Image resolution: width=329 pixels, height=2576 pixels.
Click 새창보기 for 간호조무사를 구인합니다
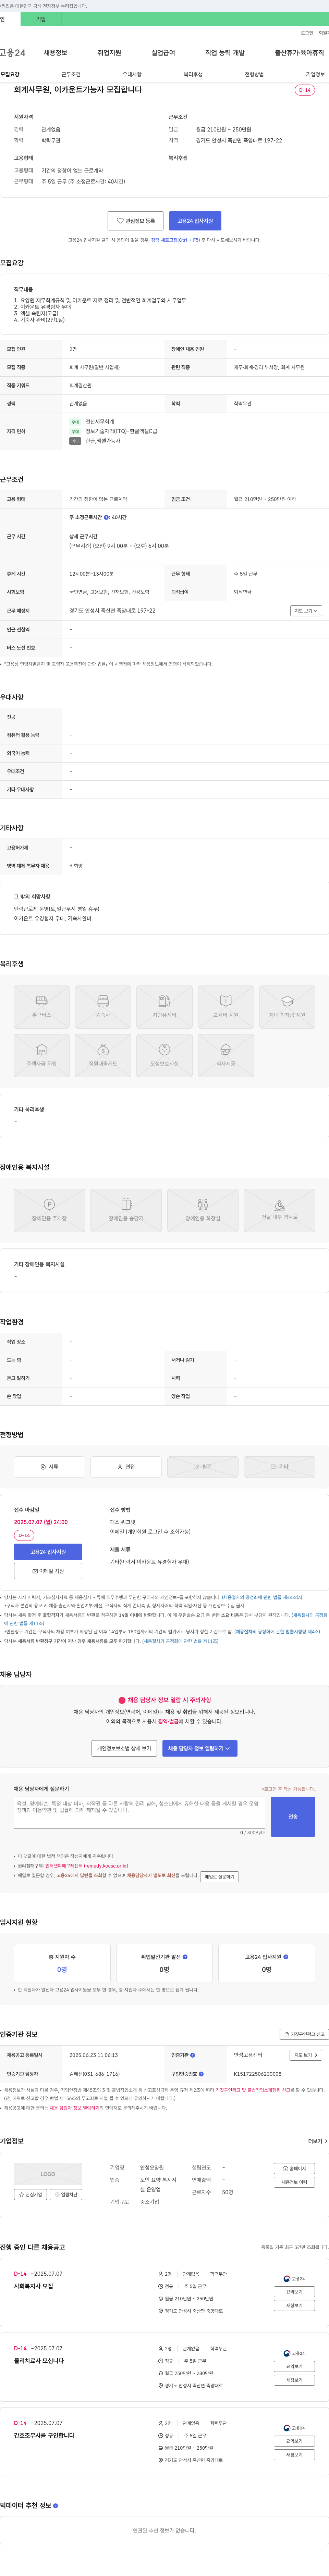pos(294,2455)
